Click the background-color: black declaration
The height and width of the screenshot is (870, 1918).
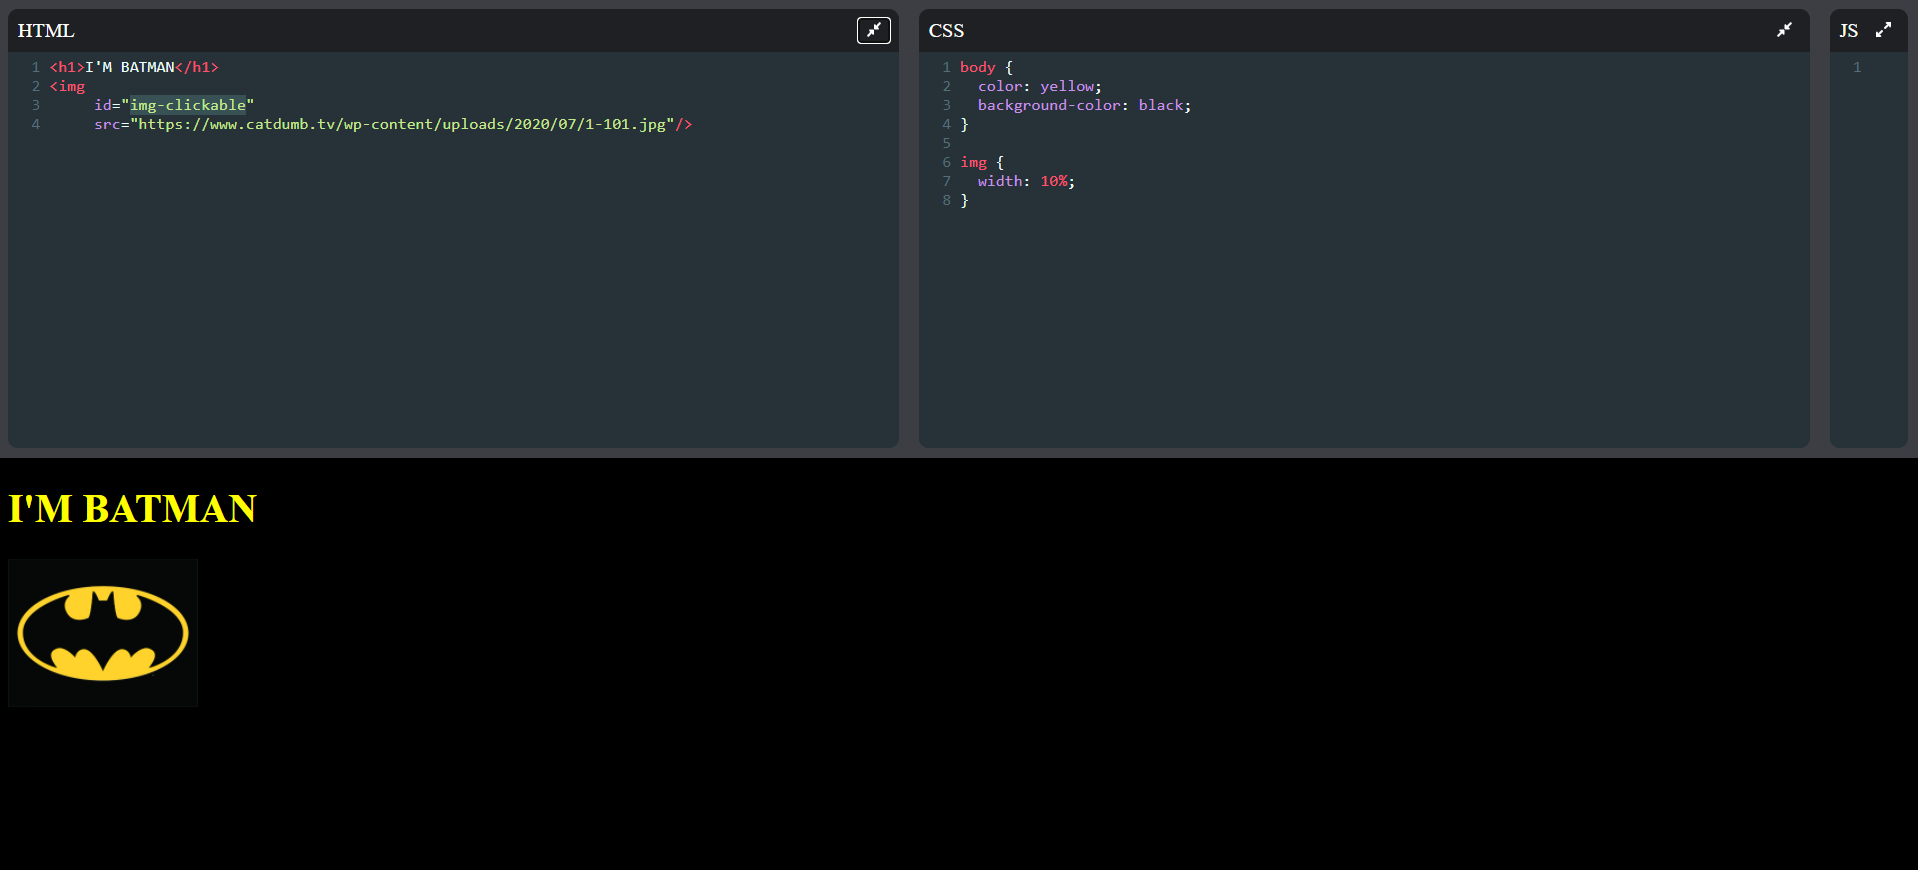click(1084, 105)
